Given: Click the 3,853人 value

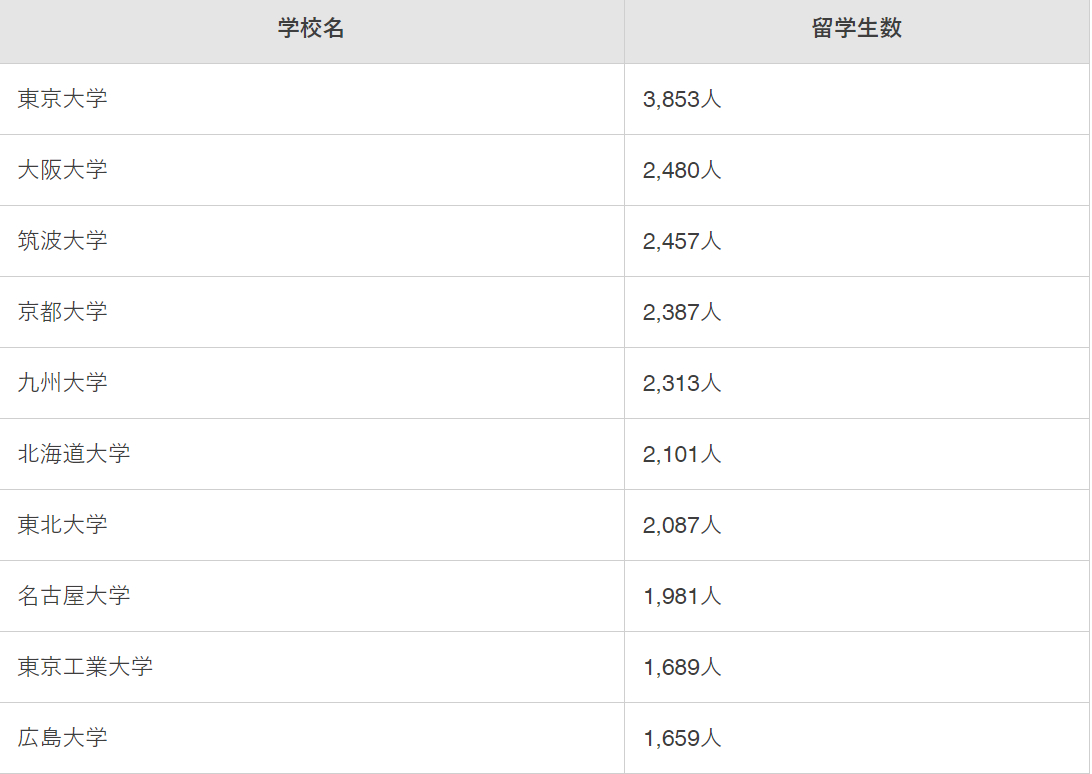Looking at the screenshot, I should pos(682,100).
